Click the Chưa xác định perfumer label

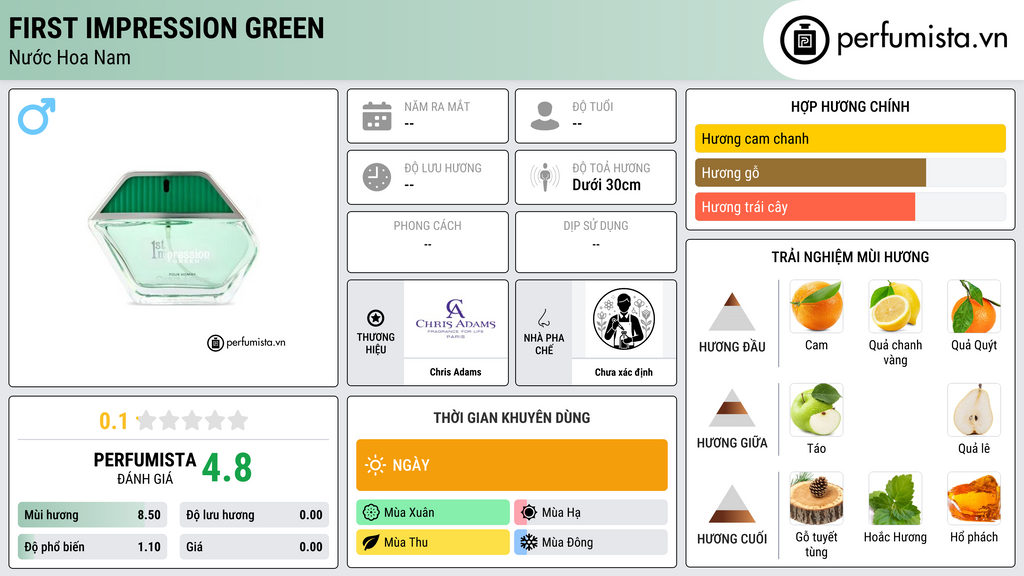[x=624, y=372]
